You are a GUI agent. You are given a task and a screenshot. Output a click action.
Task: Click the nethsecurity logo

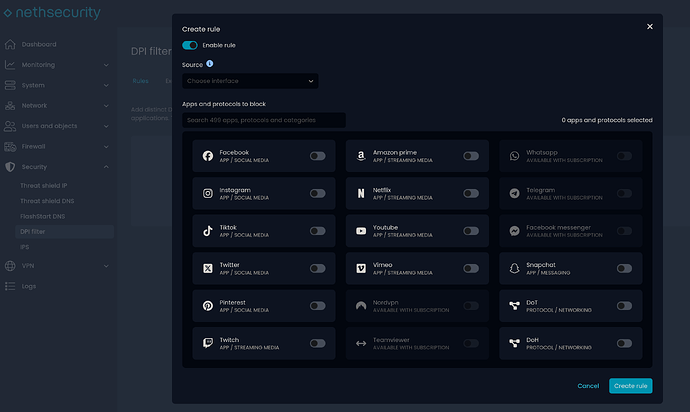pos(52,12)
